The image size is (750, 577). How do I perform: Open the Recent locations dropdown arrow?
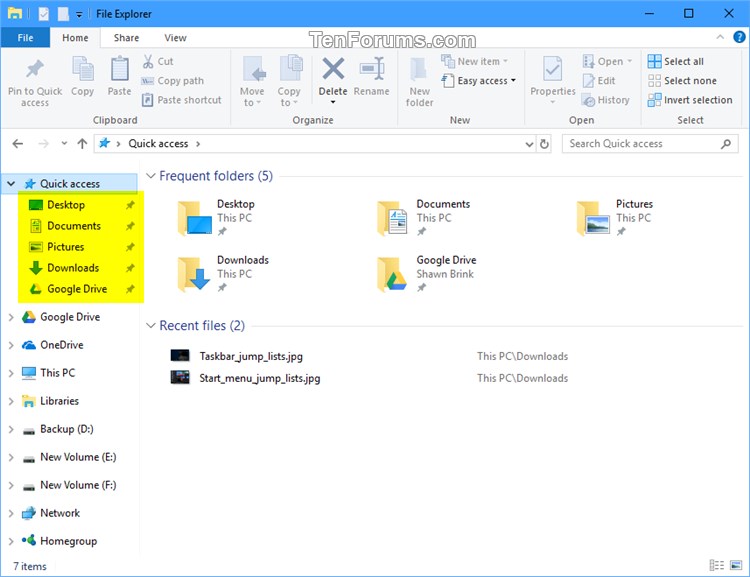point(64,144)
